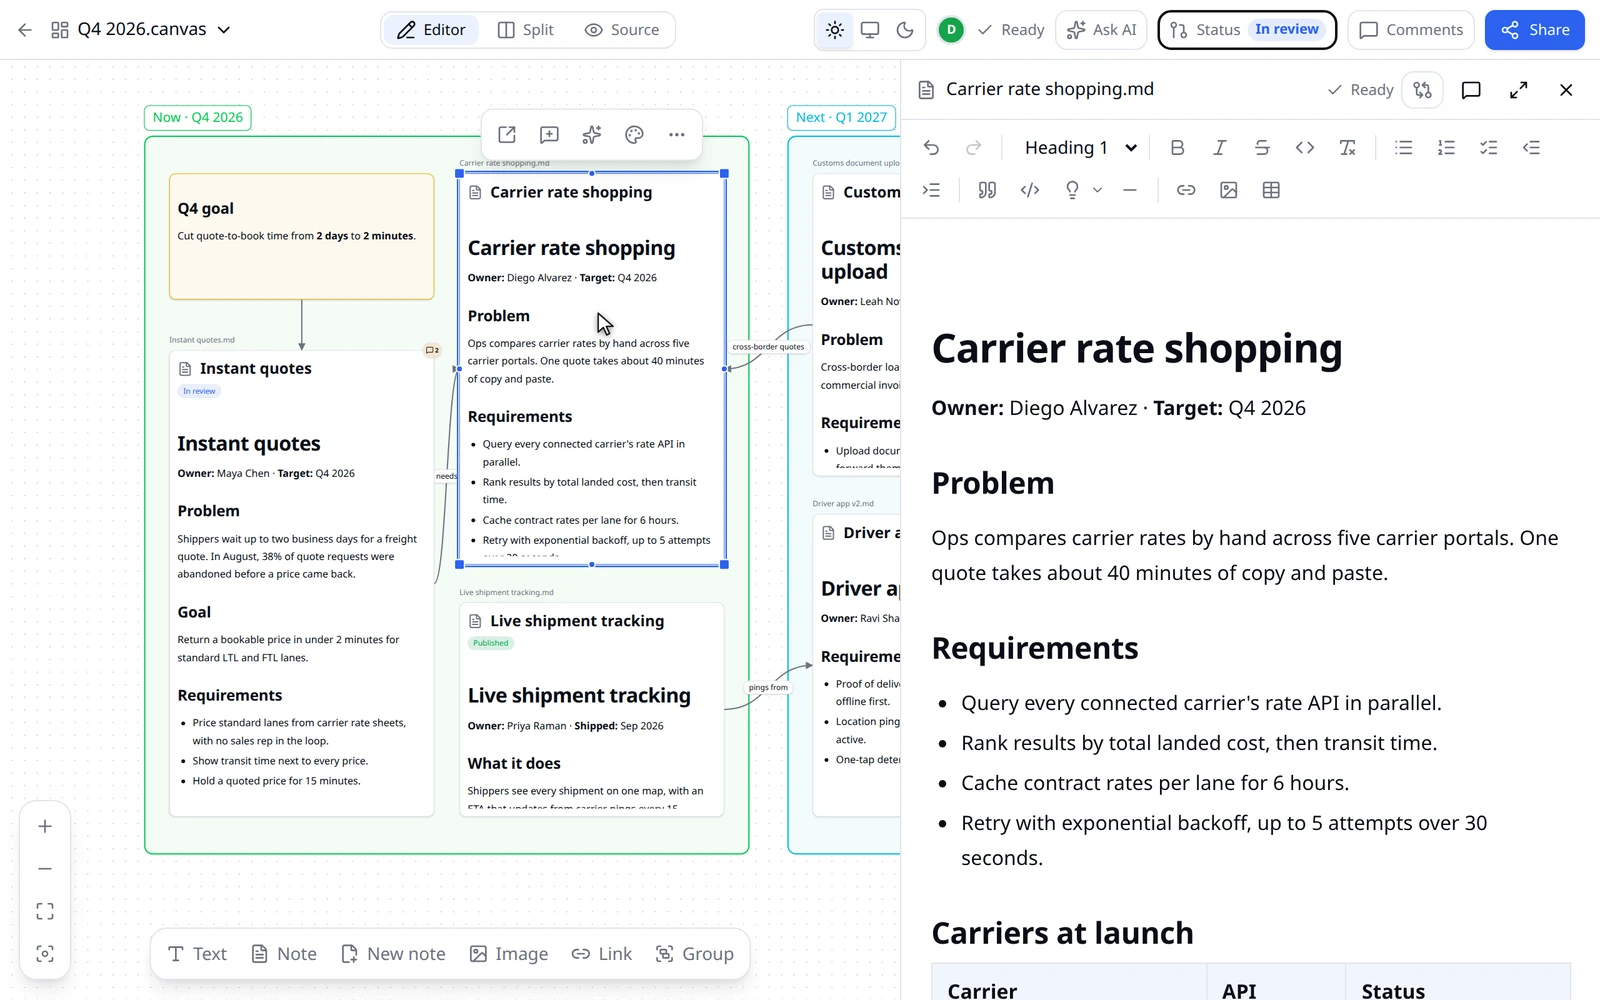Add a Group to the canvas
1600x1000 pixels.
pos(695,954)
